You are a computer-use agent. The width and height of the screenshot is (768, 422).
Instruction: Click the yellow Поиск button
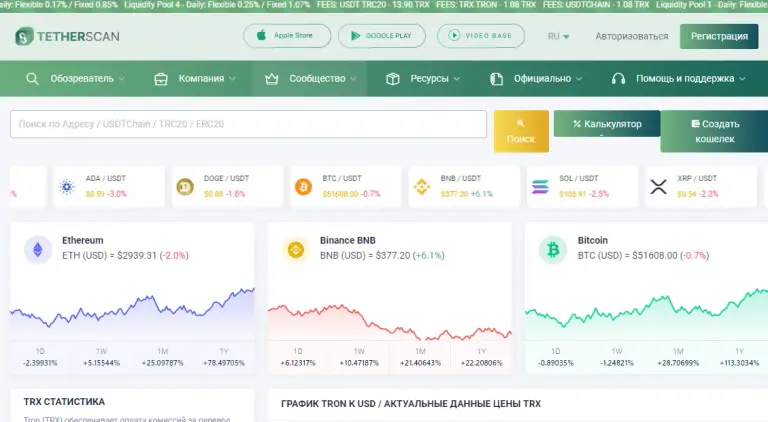click(521, 131)
